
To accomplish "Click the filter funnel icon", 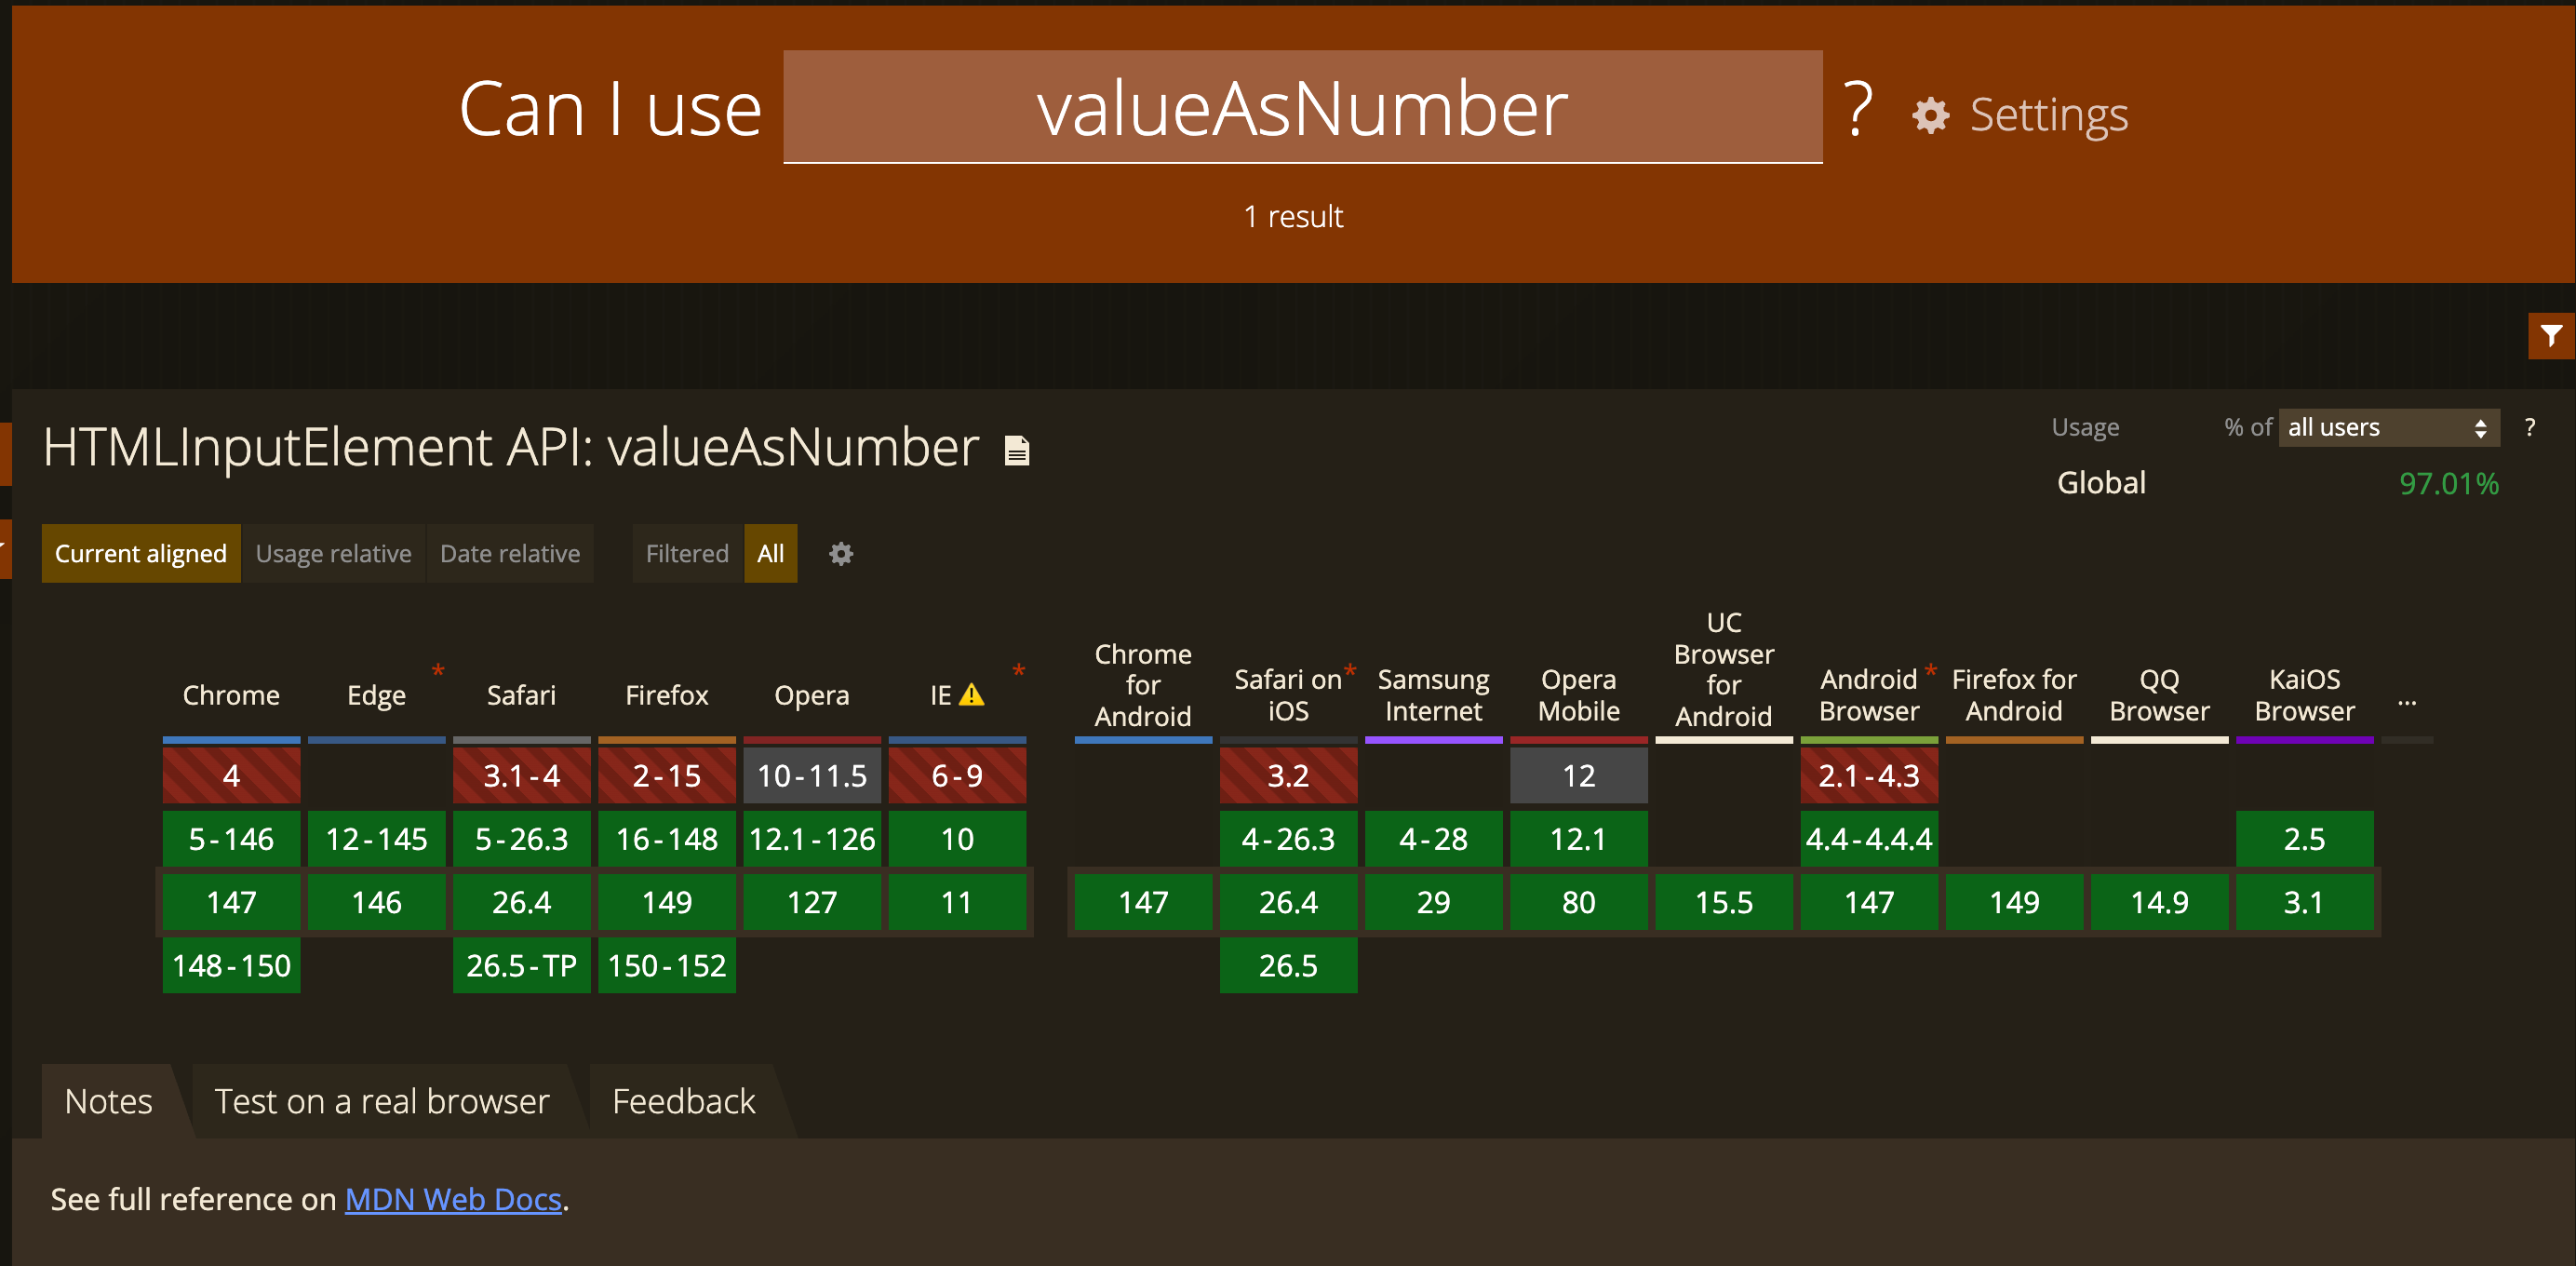I will coord(2551,336).
